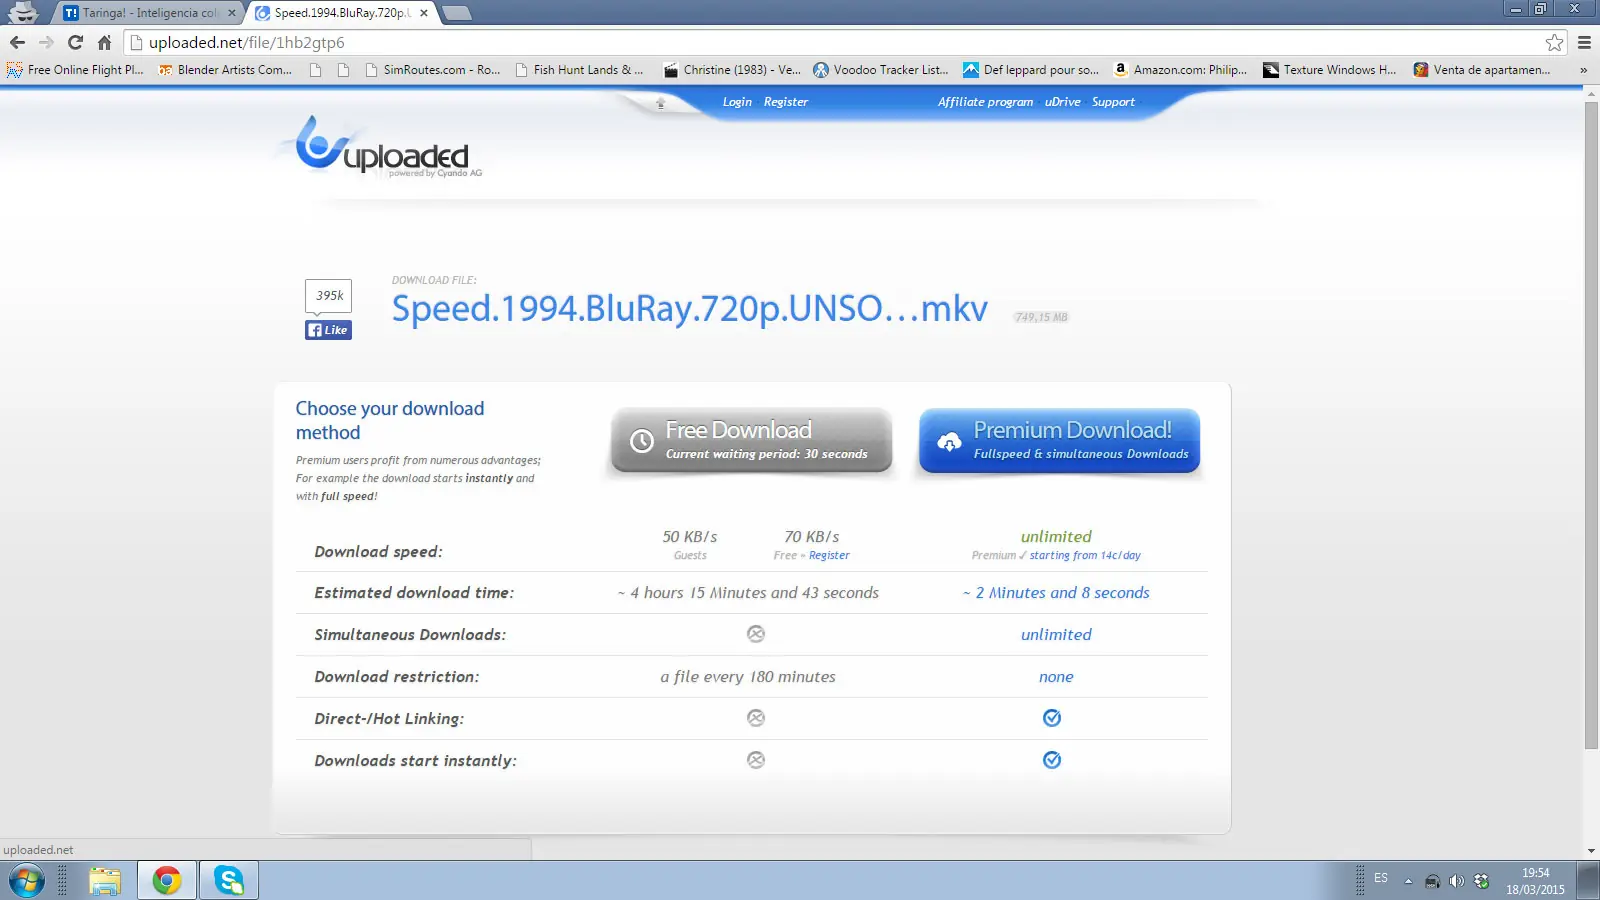The height and width of the screenshot is (900, 1600).
Task: Click the page vertical scrollbar thumb
Action: click(x=1591, y=424)
